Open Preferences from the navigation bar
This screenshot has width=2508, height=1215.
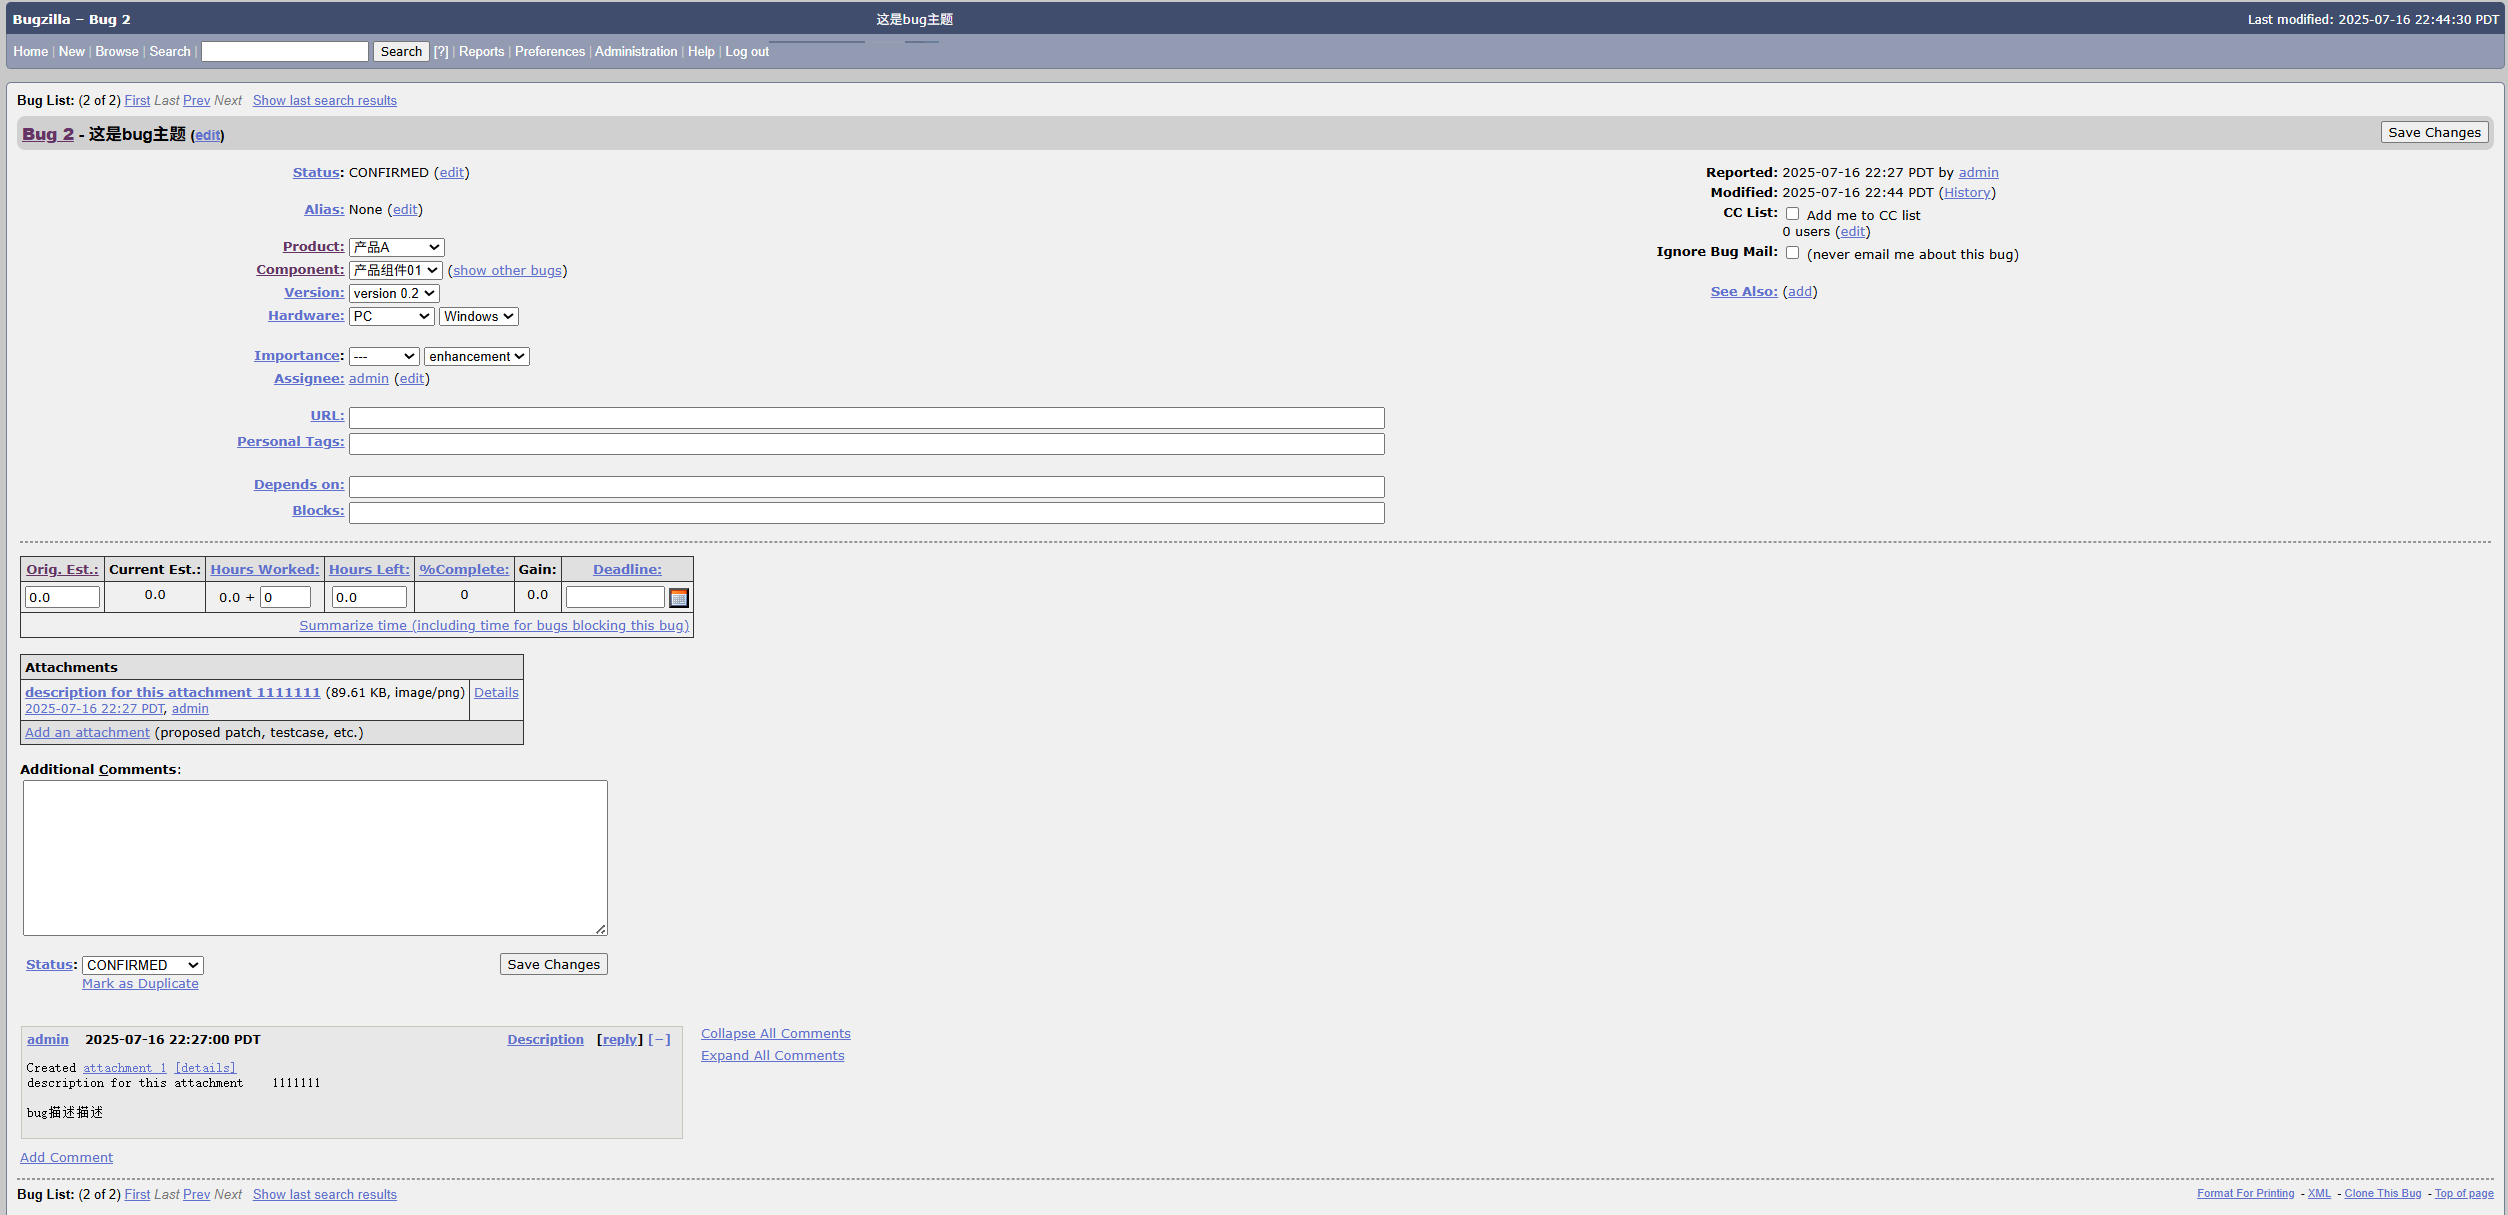[x=549, y=52]
